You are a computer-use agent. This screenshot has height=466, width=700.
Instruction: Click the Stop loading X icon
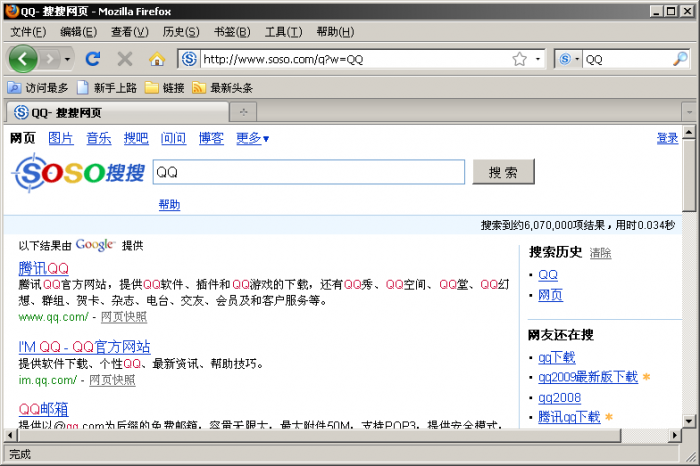[x=125, y=59]
